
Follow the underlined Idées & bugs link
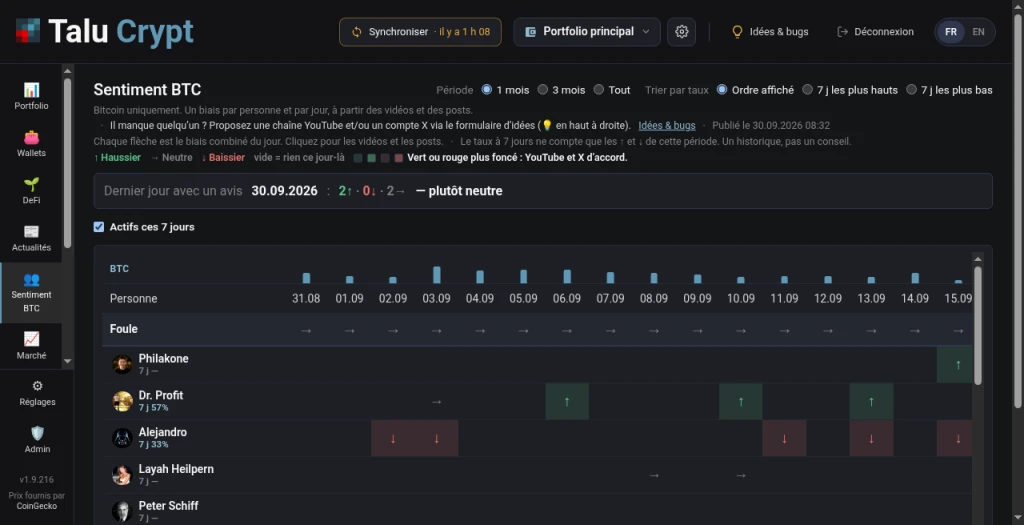click(x=667, y=125)
